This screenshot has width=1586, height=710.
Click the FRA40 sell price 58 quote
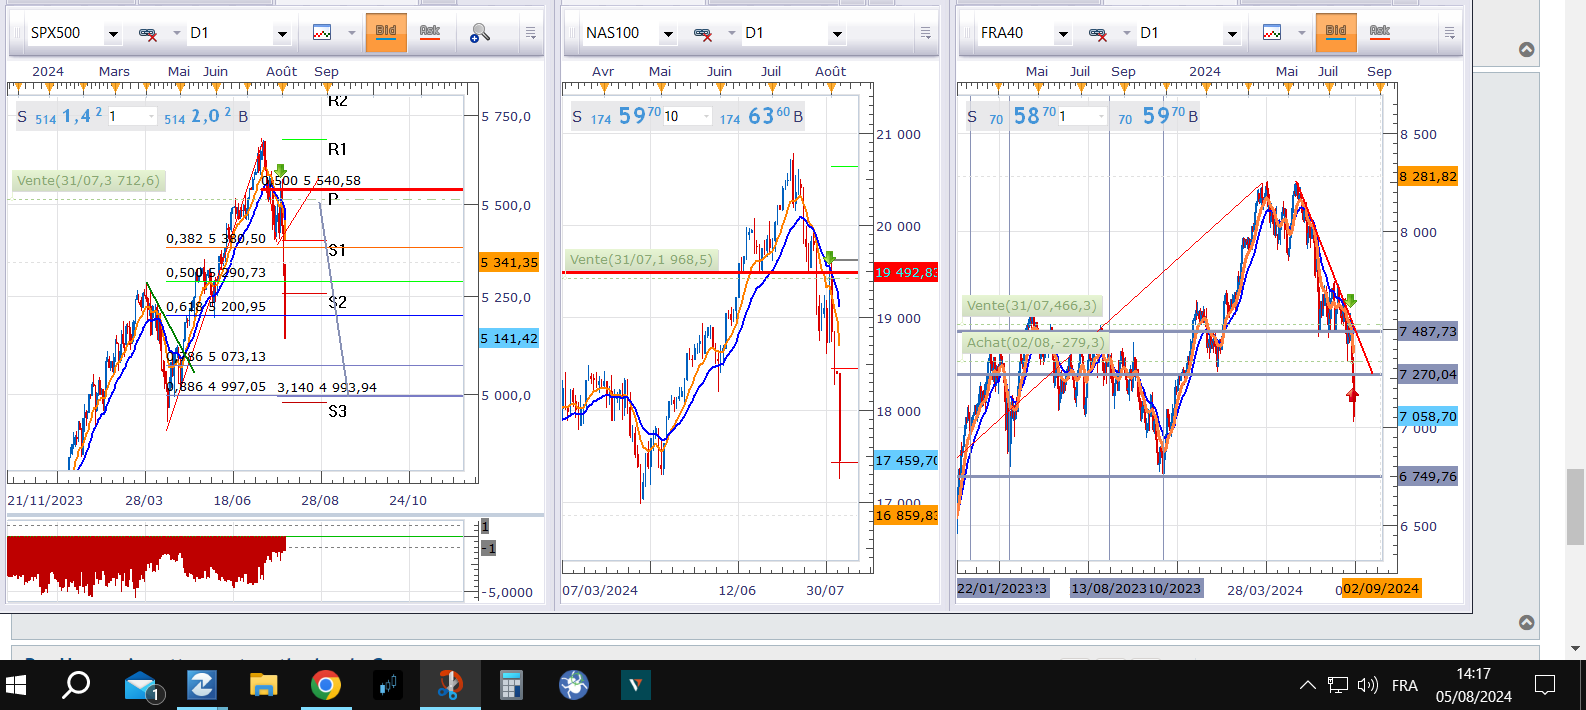tap(1027, 116)
